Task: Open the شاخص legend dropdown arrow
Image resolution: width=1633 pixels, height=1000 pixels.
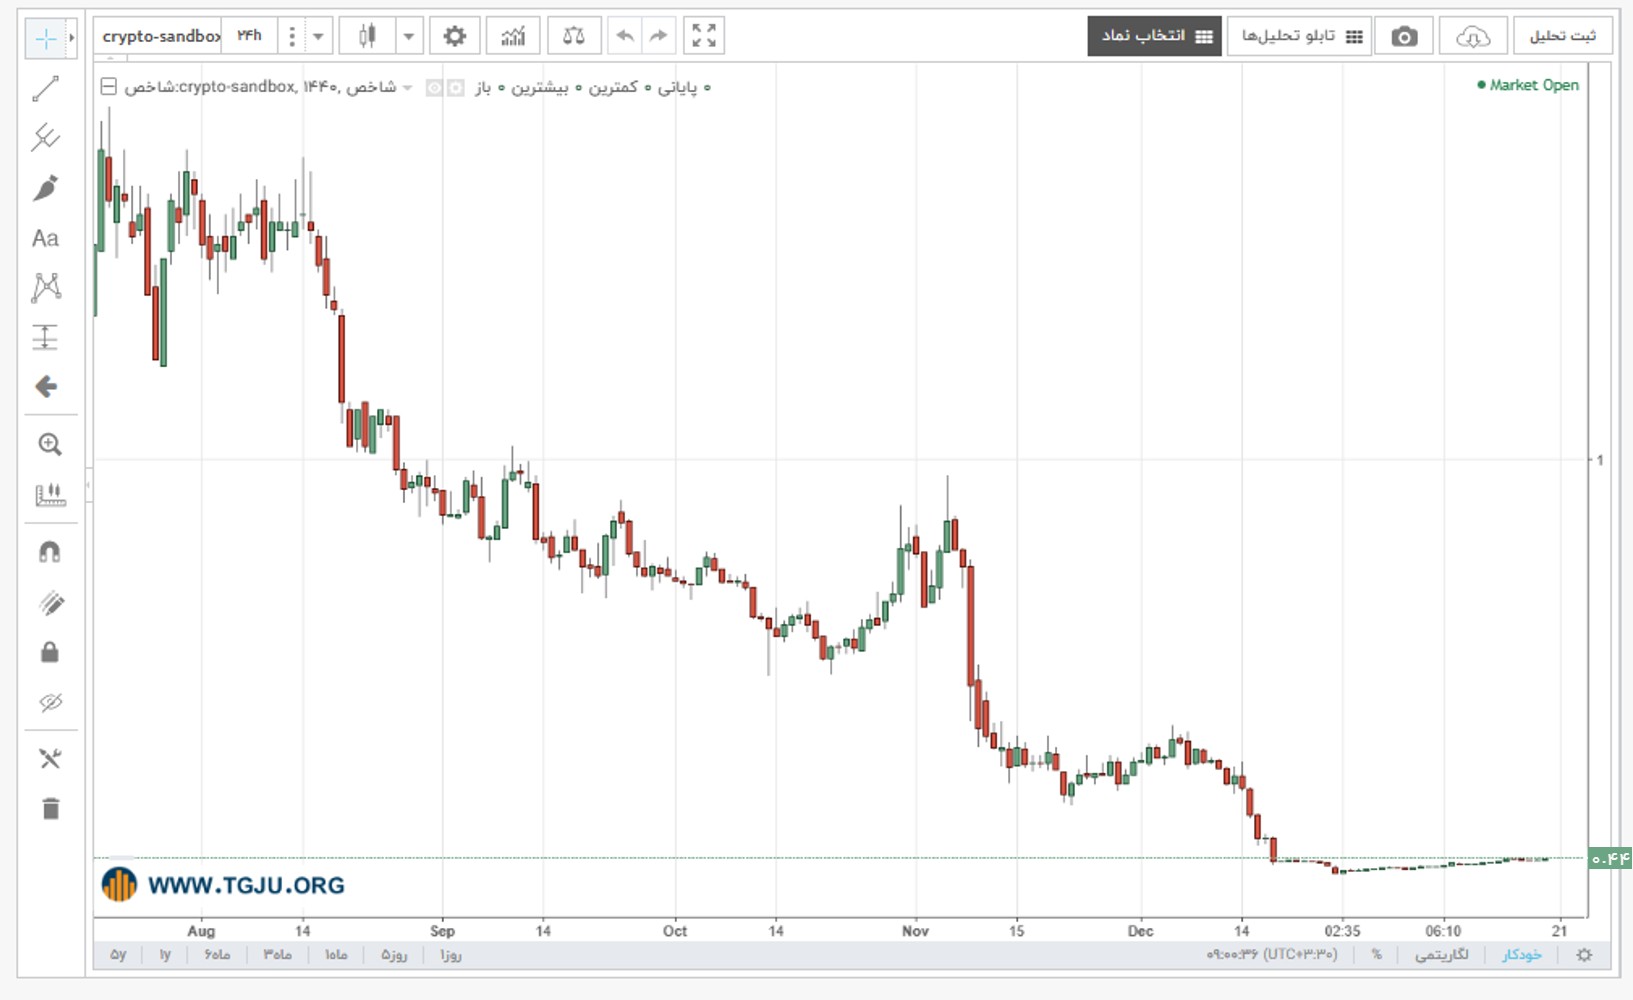Action: (x=407, y=88)
